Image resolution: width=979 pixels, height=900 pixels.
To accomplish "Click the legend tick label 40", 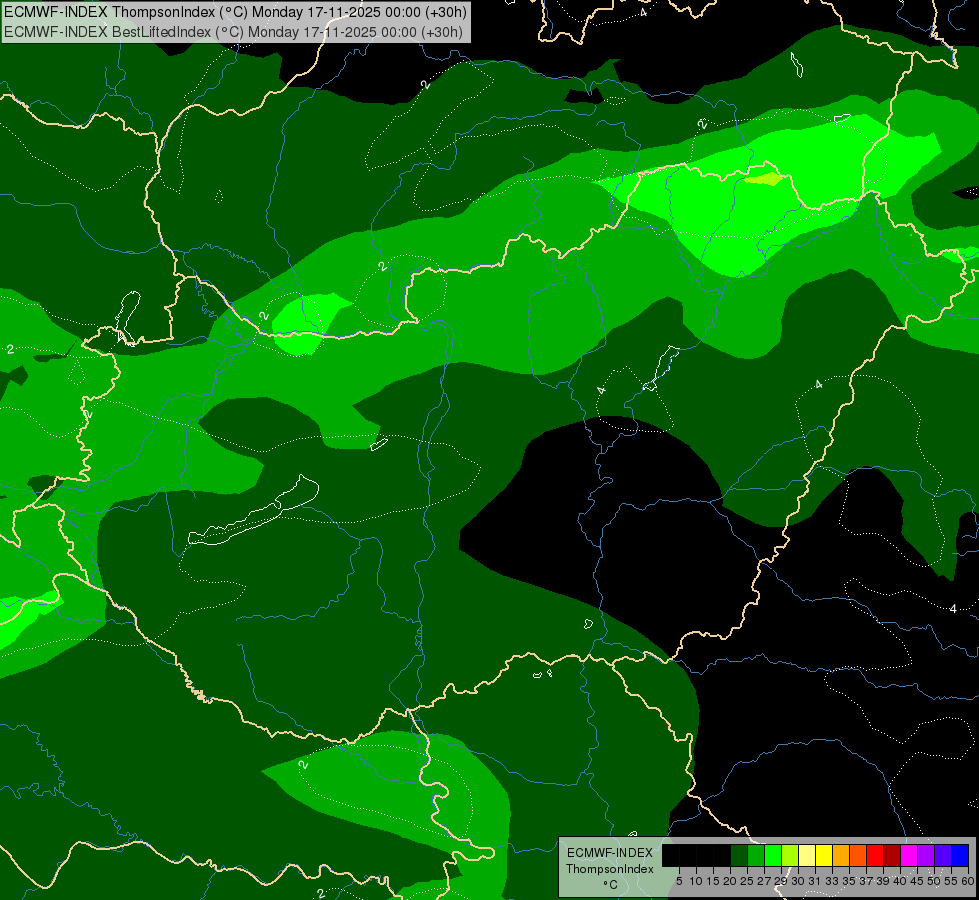I will tap(900, 881).
